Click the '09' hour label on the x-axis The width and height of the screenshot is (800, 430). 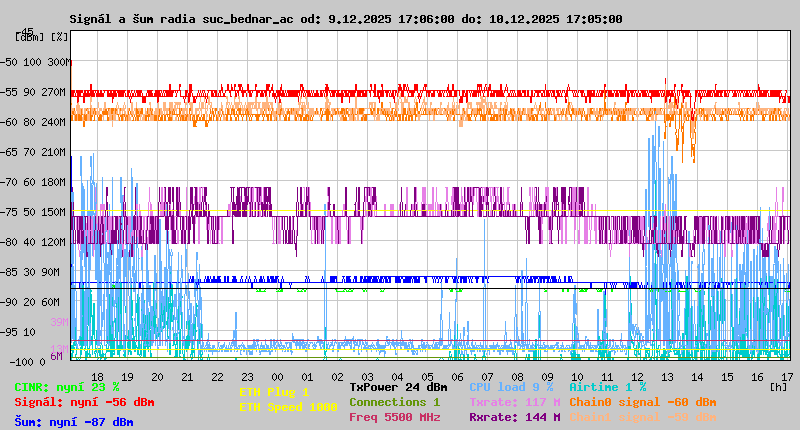pyautogui.click(x=547, y=377)
